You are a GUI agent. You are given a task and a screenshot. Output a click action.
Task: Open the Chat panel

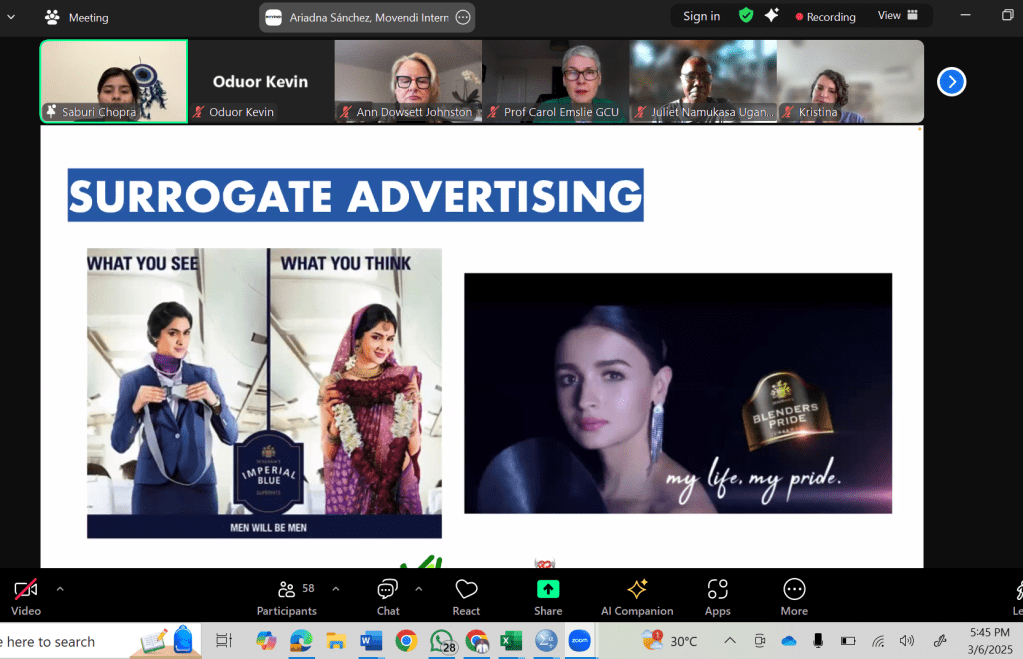[x=388, y=597]
